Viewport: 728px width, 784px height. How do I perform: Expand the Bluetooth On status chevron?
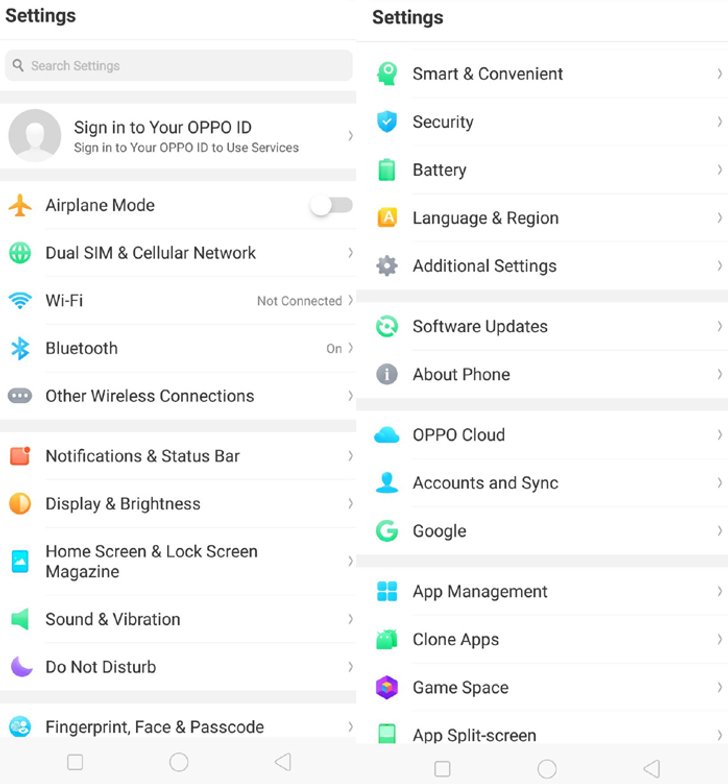click(x=350, y=348)
